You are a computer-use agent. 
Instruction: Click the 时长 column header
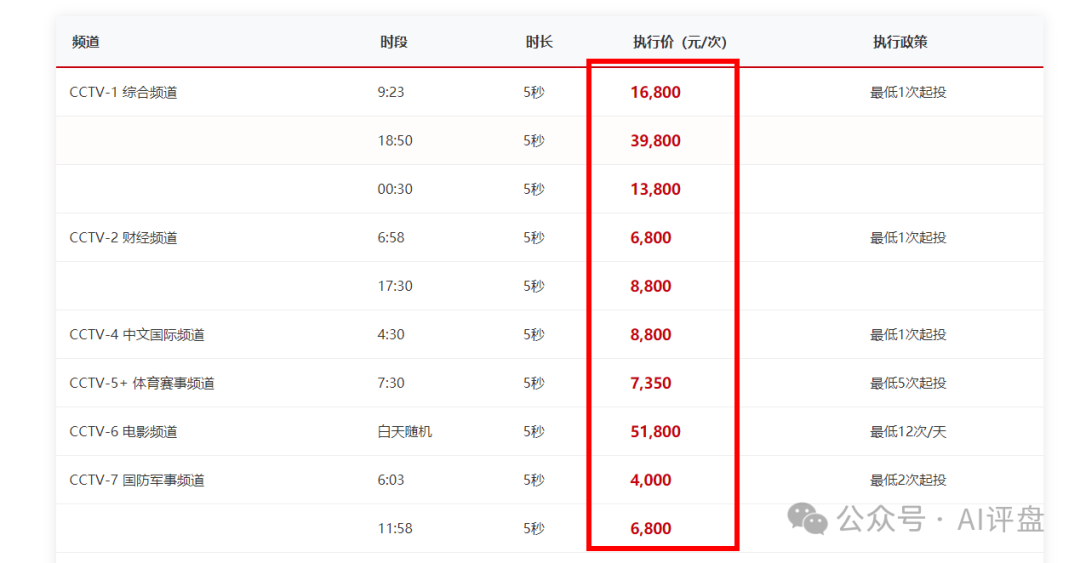tap(539, 42)
